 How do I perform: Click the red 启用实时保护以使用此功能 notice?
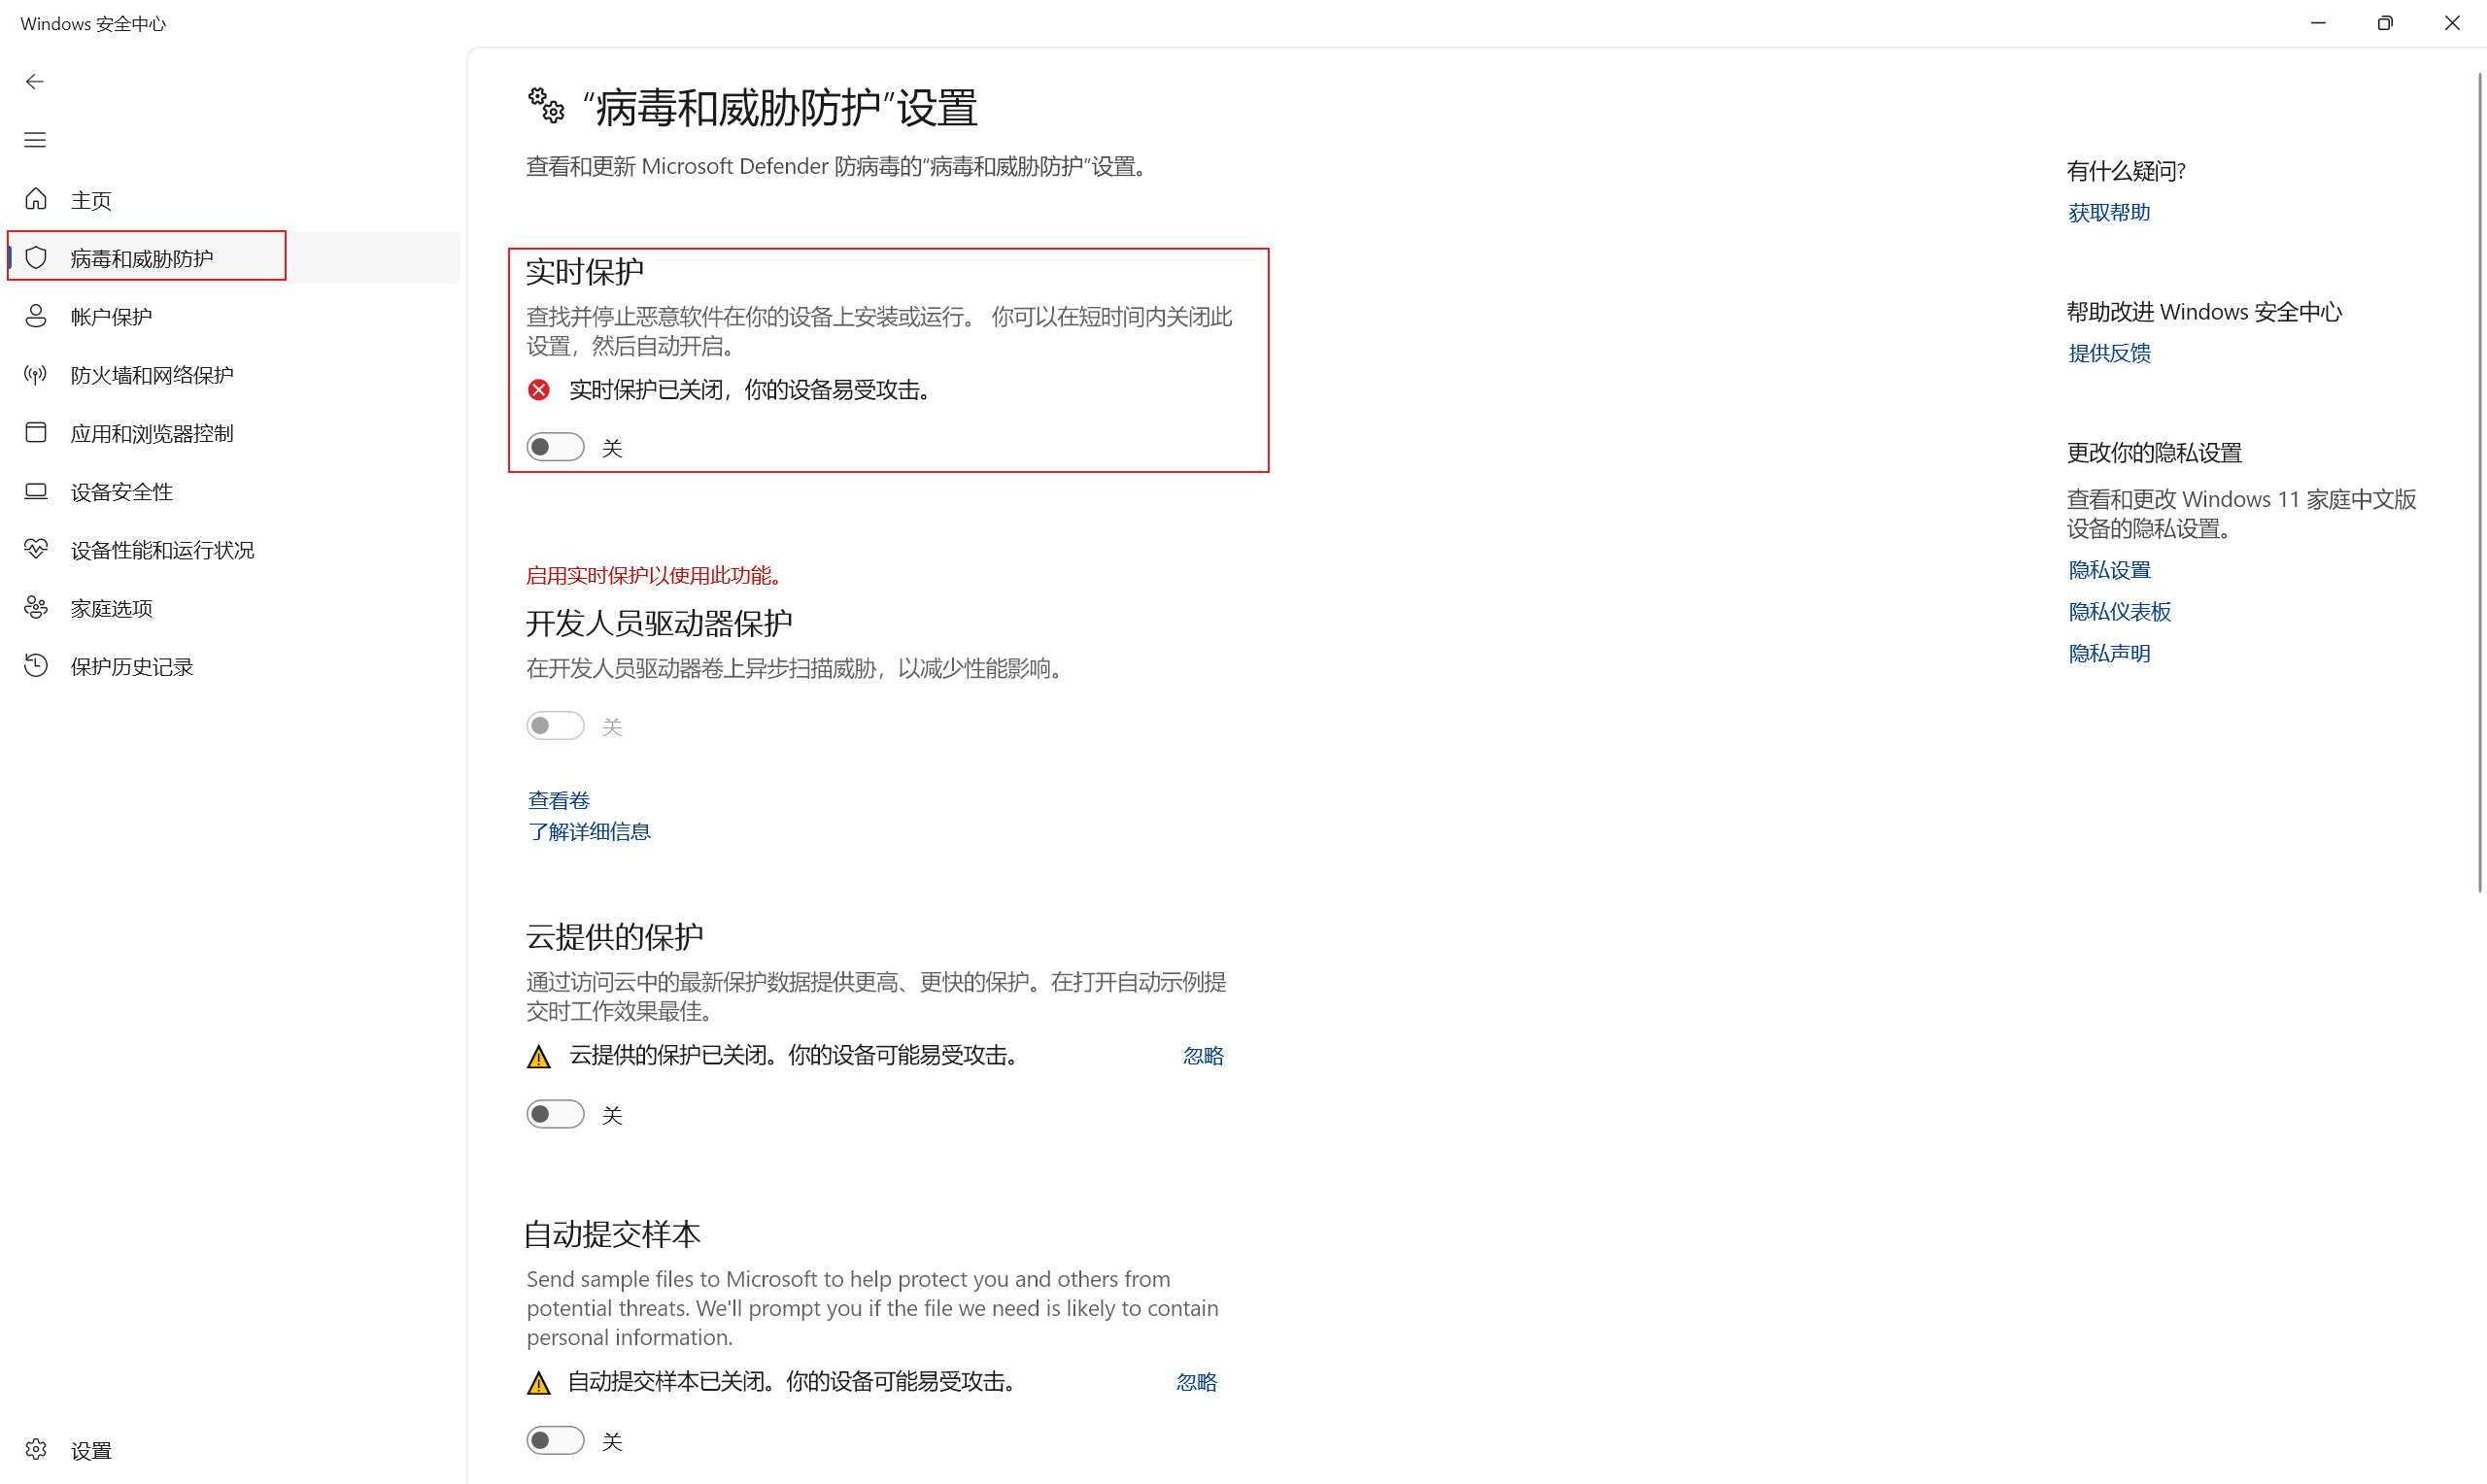[655, 576]
